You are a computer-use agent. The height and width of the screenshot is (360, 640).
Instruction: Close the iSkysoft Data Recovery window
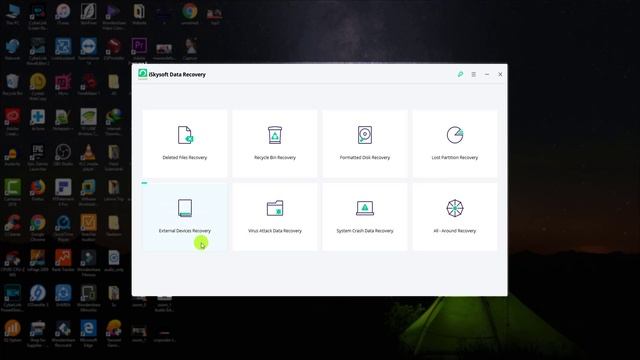(x=500, y=74)
